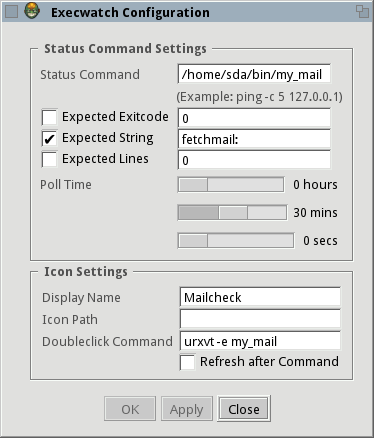This screenshot has height=438, width=374.
Task: Click the Doubleclick Command label
Action: pyautogui.click(x=107, y=342)
